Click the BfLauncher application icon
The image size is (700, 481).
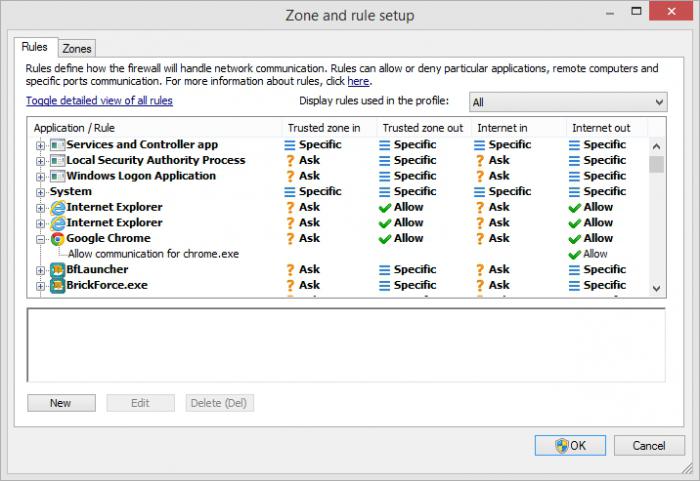pos(57,270)
